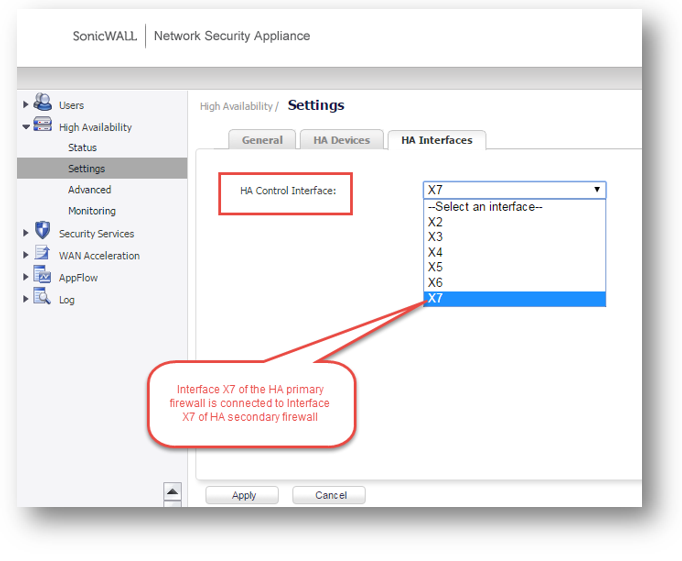Click the sidebar scroll up arrow

click(x=172, y=491)
